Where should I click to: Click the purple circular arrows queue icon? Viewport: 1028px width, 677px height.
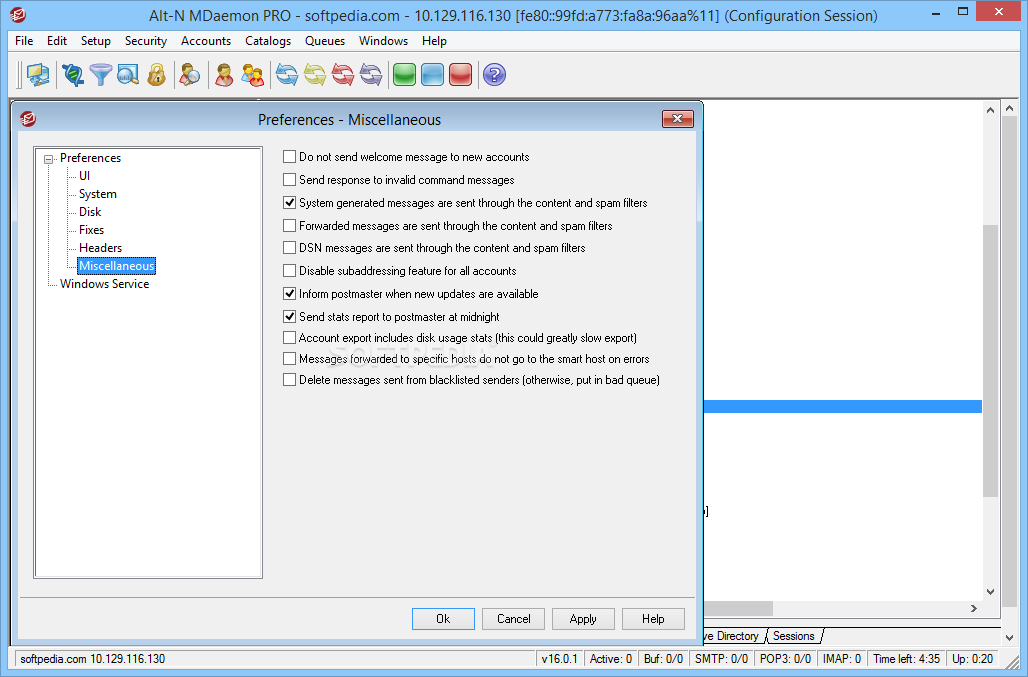(x=371, y=75)
